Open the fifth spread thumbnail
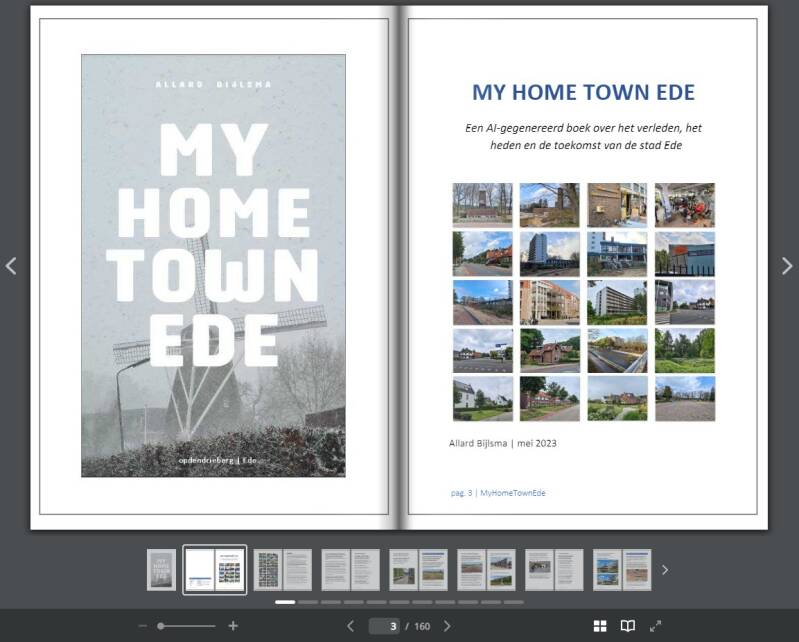The image size is (799, 642). (418, 570)
